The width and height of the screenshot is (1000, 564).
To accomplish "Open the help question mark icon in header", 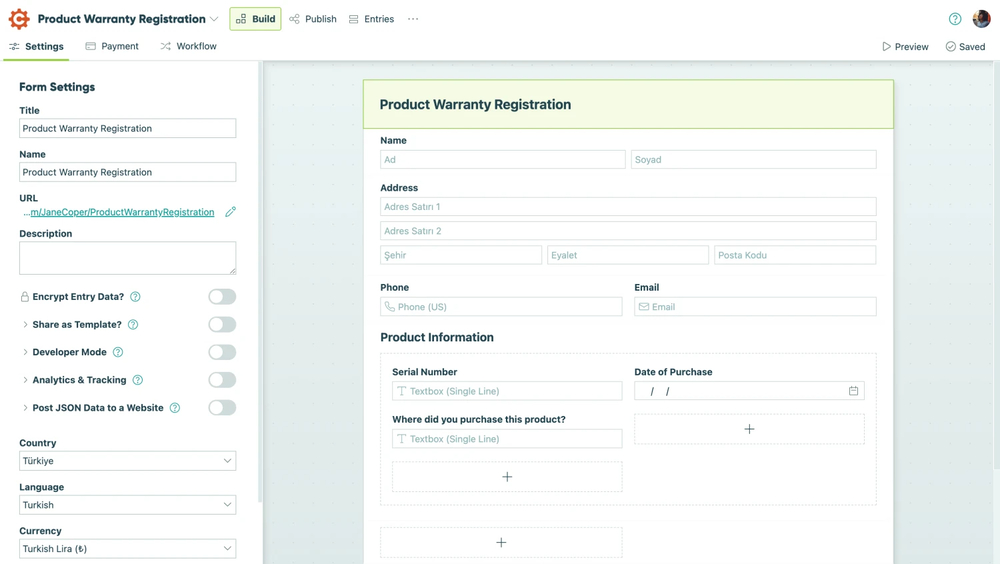I will pyautogui.click(x=955, y=19).
